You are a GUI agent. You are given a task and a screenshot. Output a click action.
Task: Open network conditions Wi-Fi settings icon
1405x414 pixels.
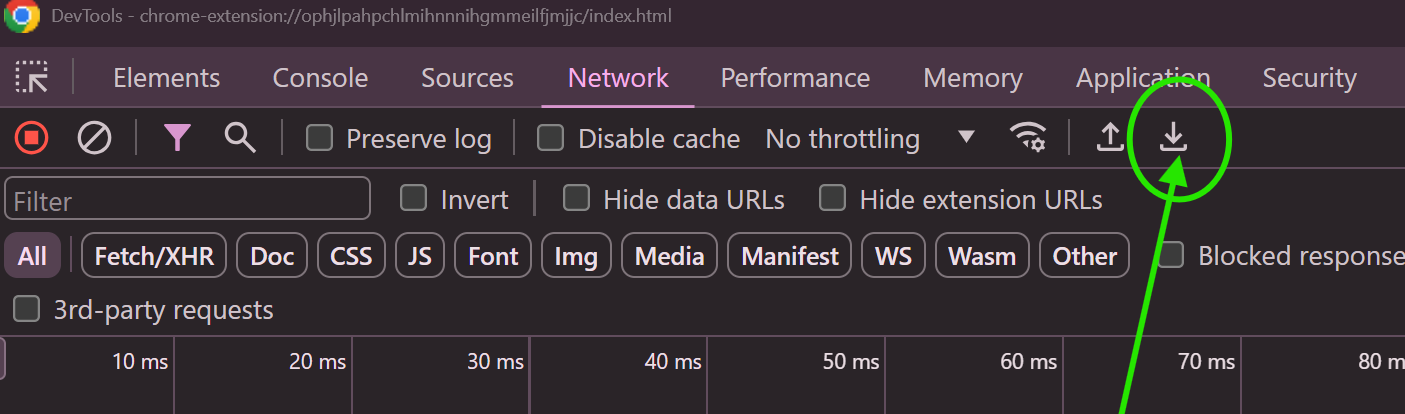1028,138
